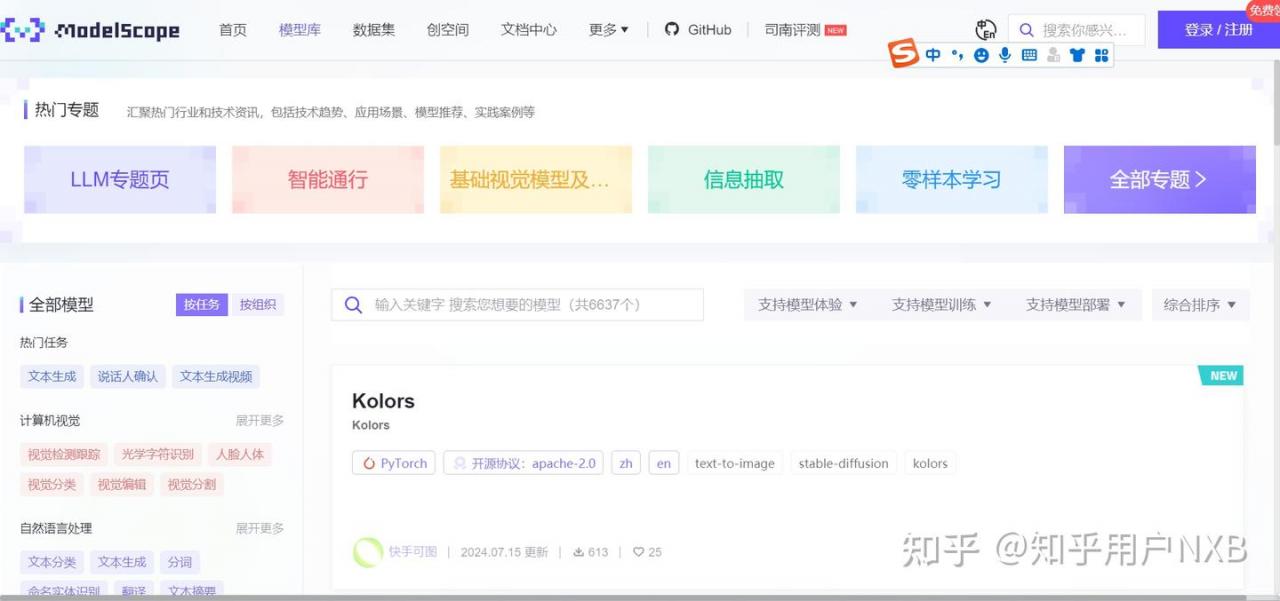Switch site language with the 中/En icon

[986, 30]
